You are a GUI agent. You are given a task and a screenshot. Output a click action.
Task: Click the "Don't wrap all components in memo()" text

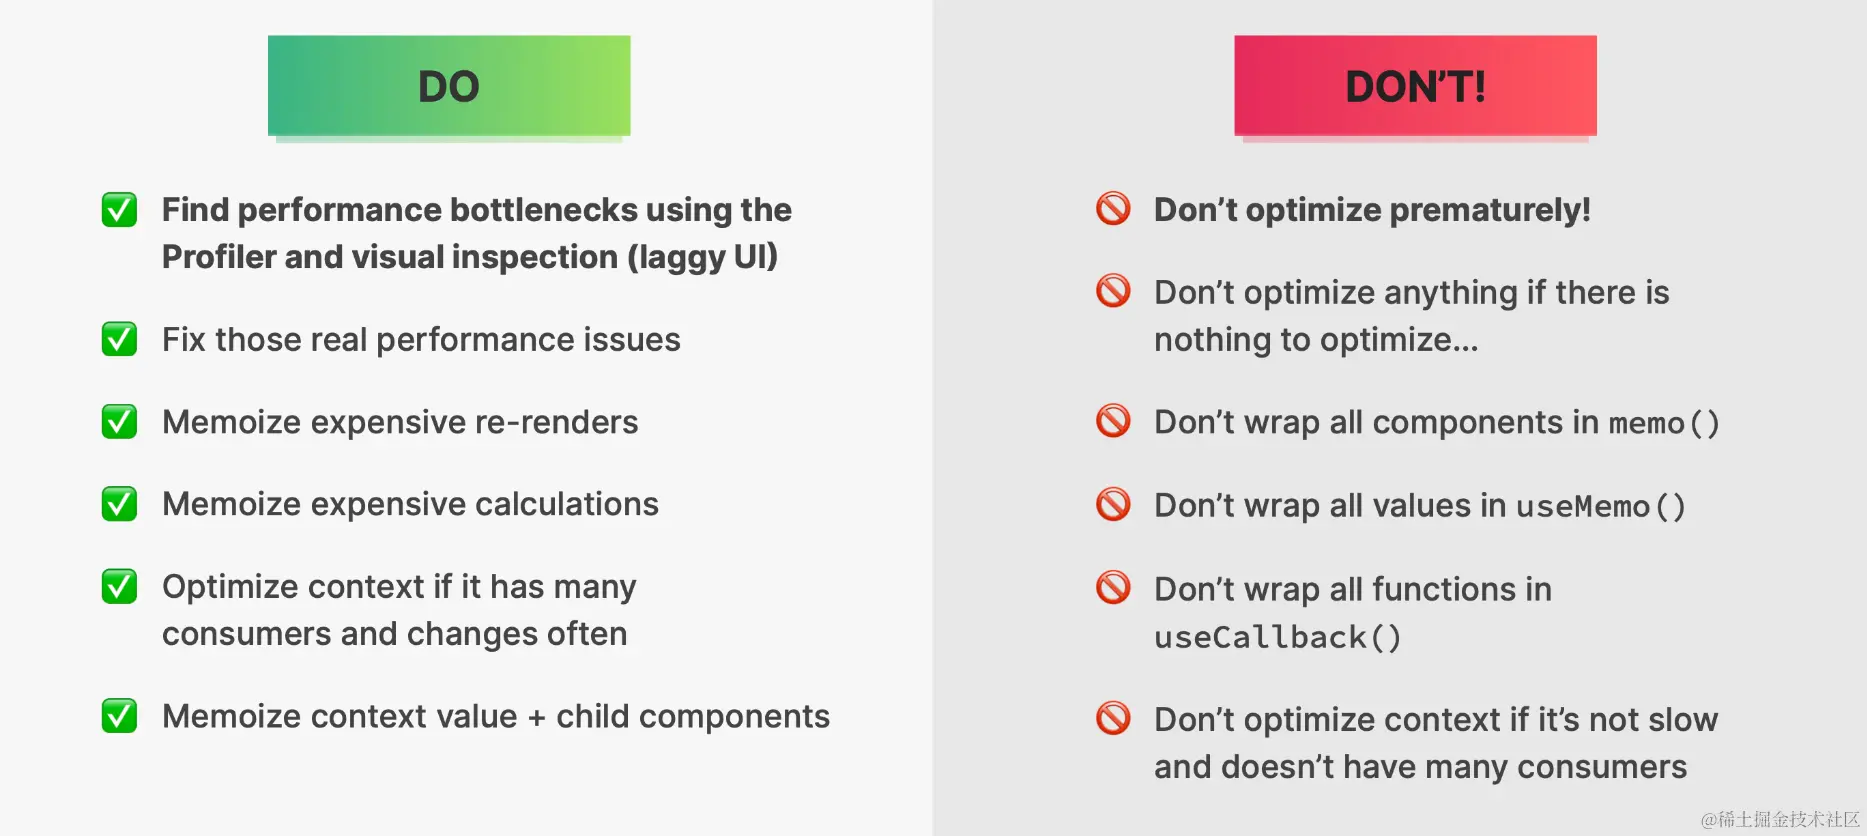click(x=1436, y=423)
